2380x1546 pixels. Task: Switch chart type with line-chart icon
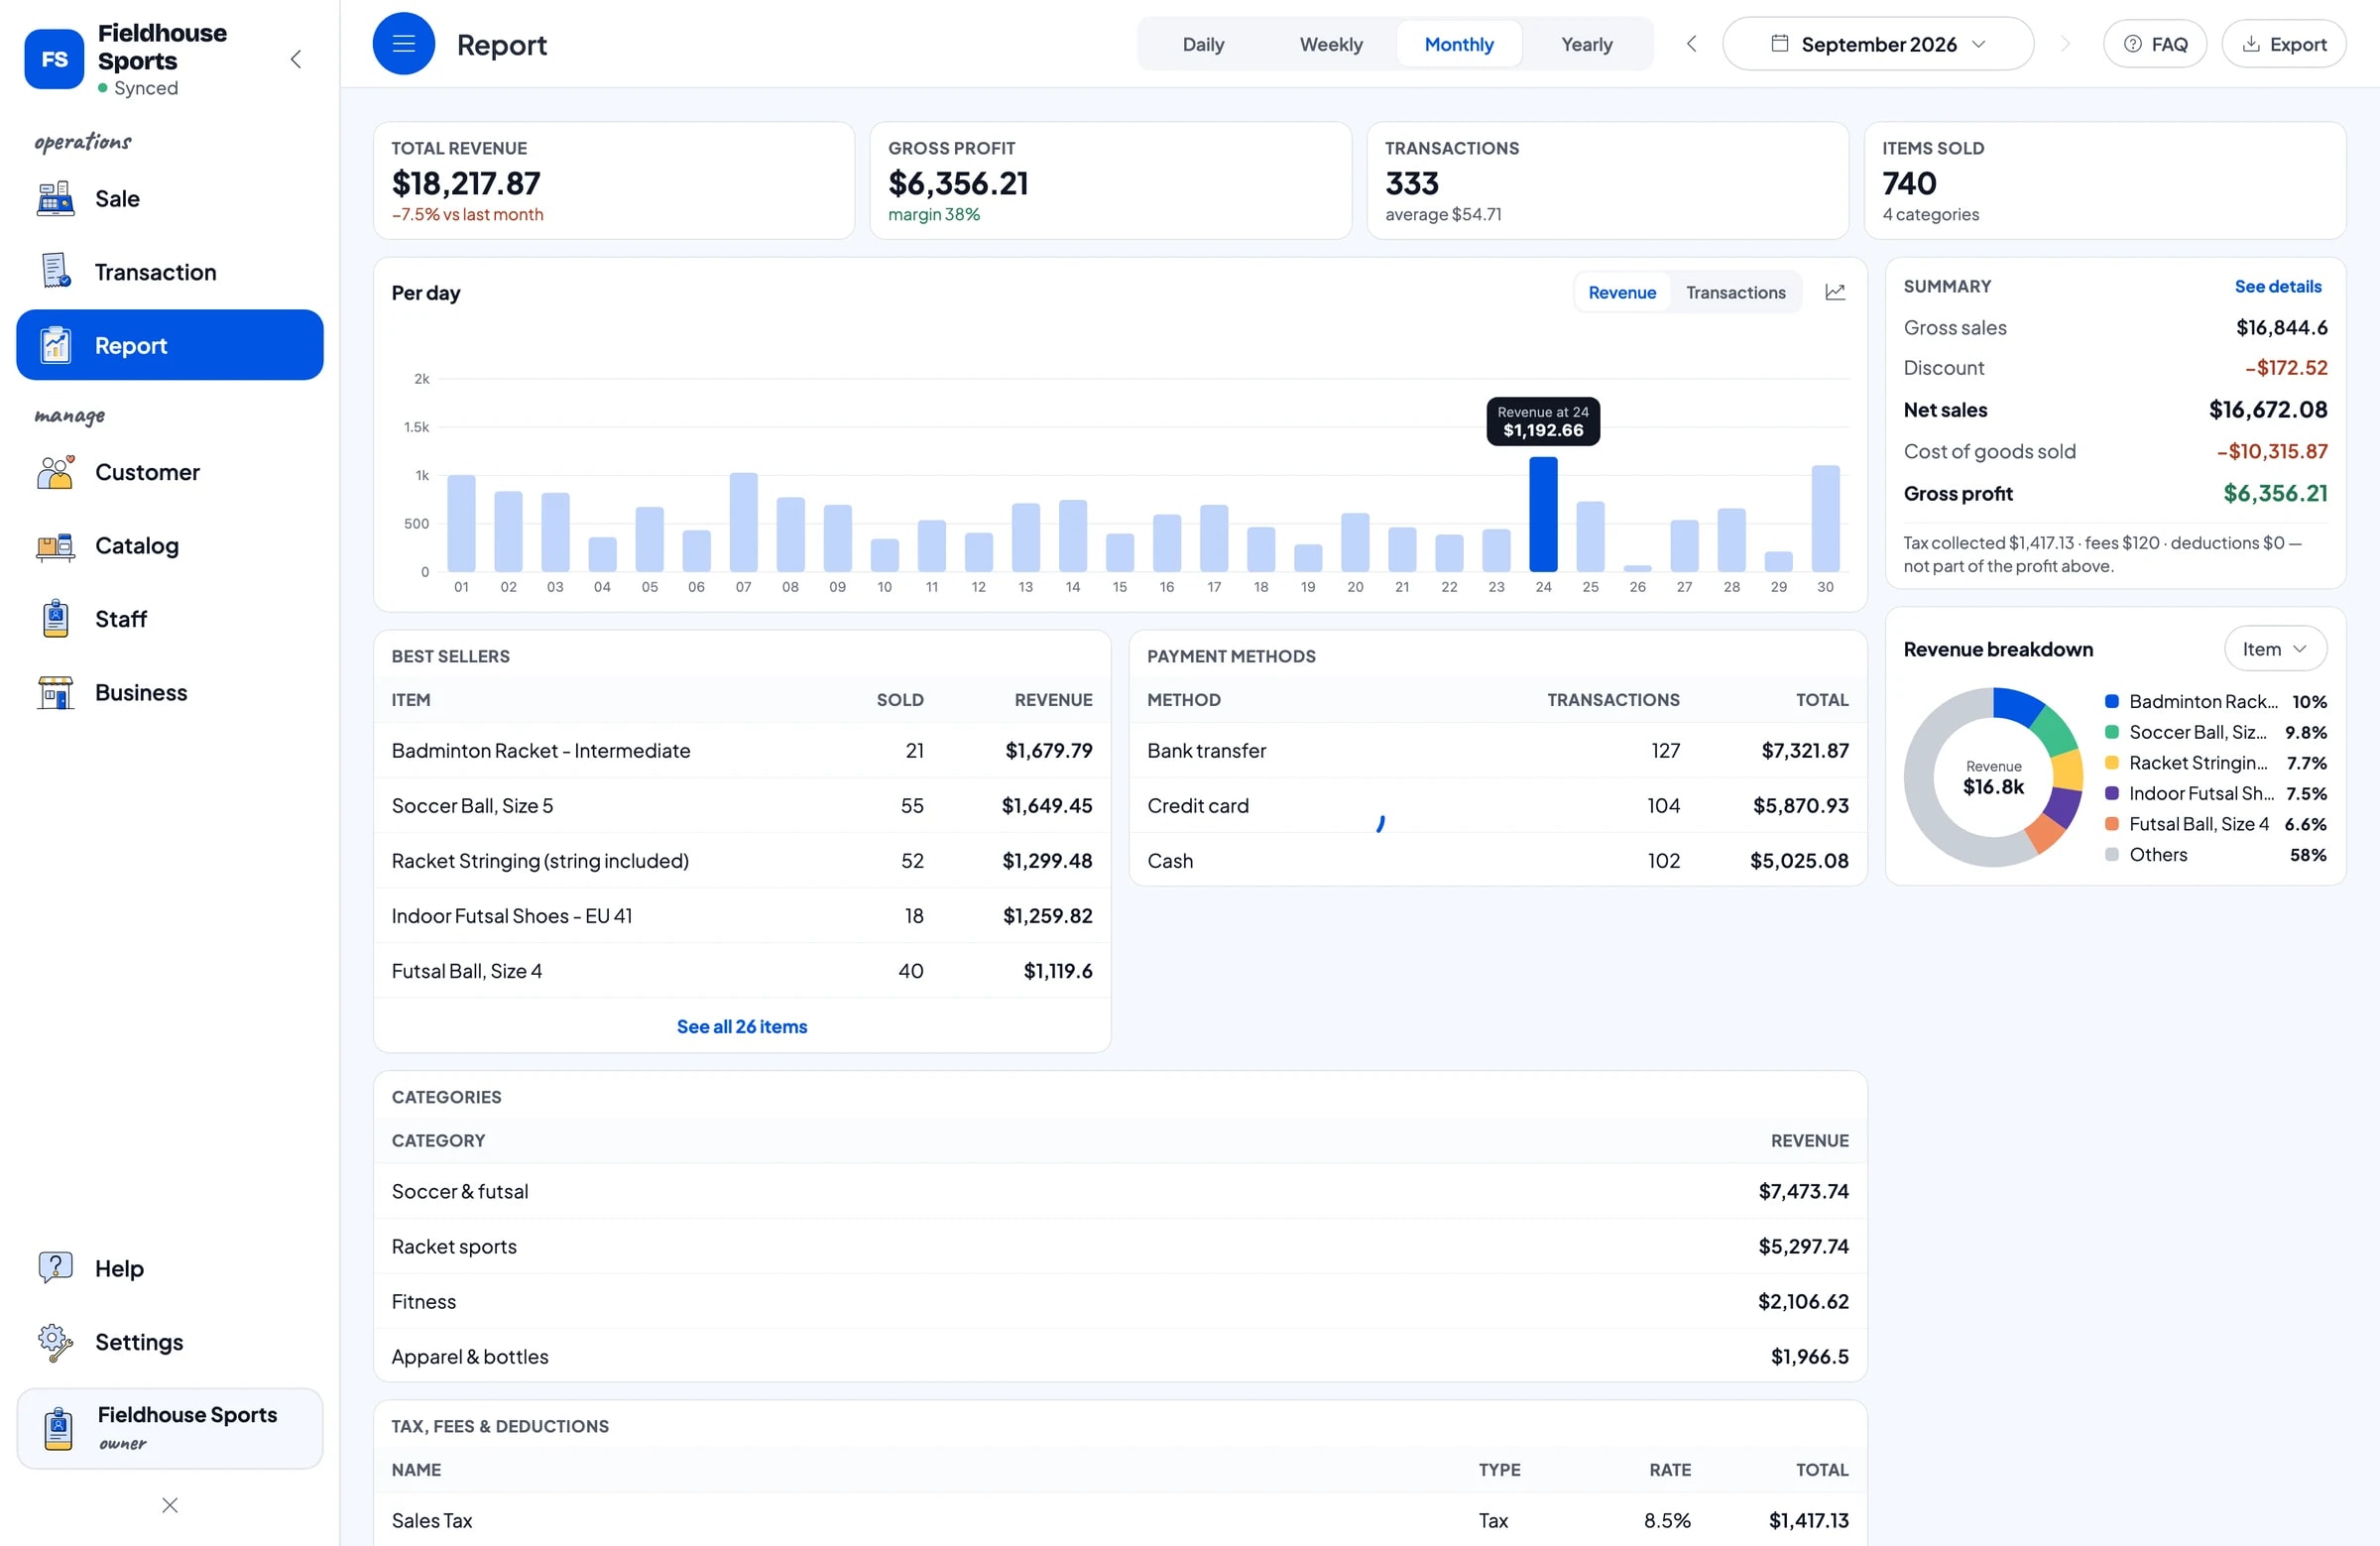pyautogui.click(x=1835, y=292)
